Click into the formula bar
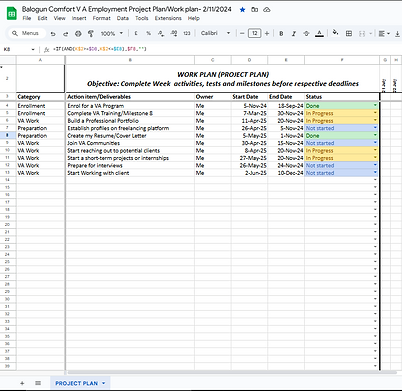Viewport: 402px width, 391px height. tap(227, 49)
